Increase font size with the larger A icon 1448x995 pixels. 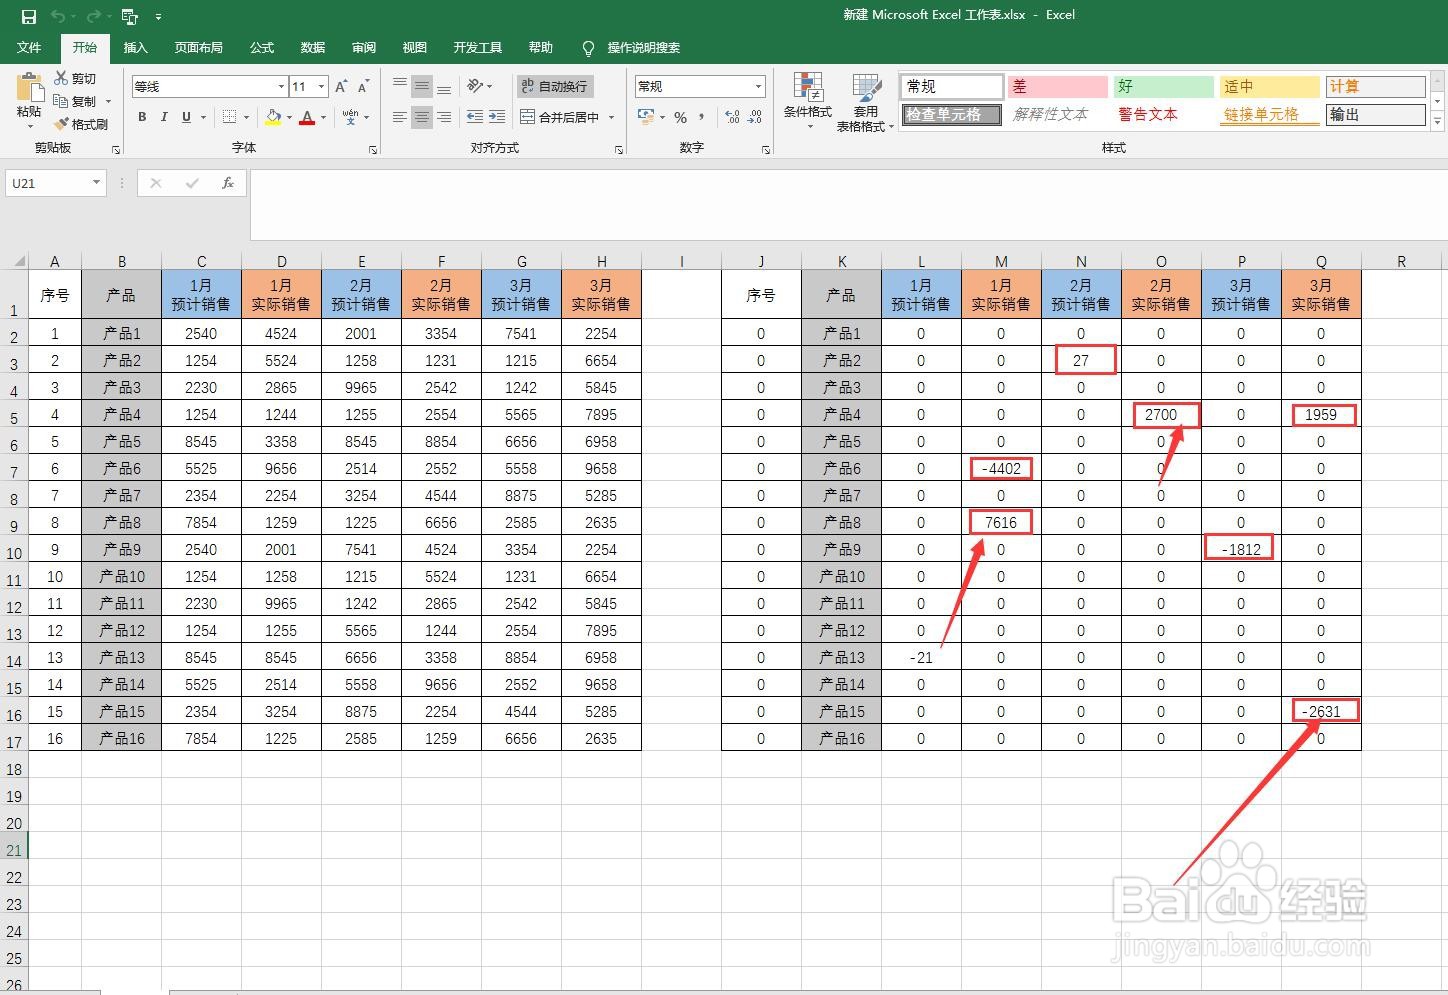coord(342,86)
